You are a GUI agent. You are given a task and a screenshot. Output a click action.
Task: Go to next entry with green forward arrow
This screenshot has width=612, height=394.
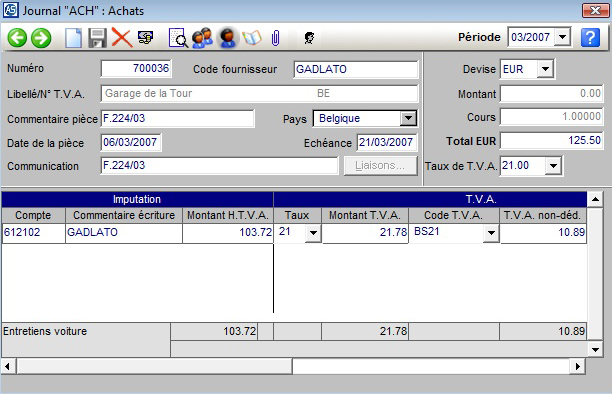point(41,38)
